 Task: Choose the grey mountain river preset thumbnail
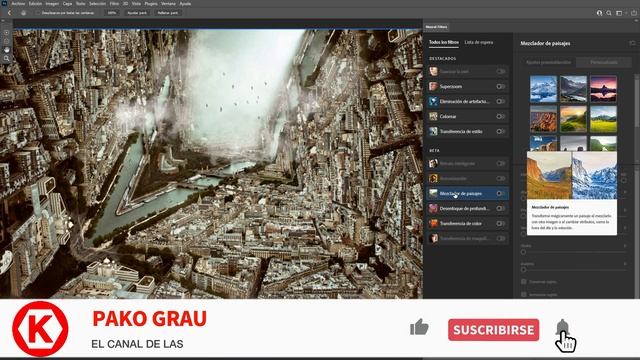573,89
